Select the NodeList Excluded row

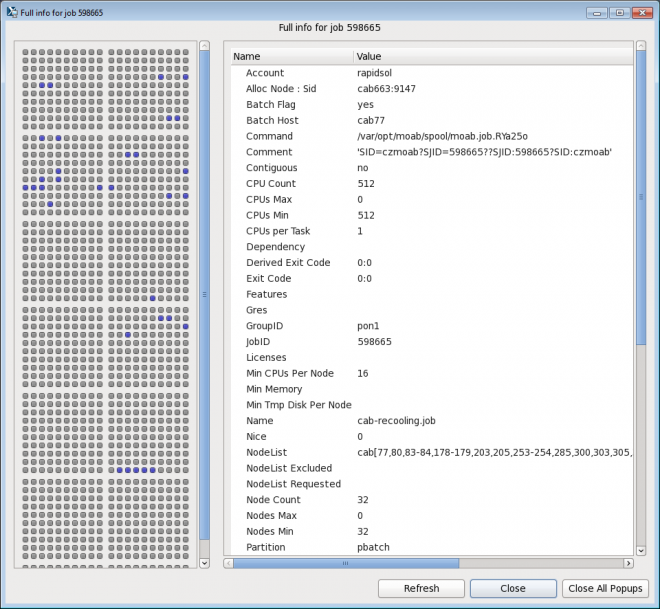(x=432, y=468)
